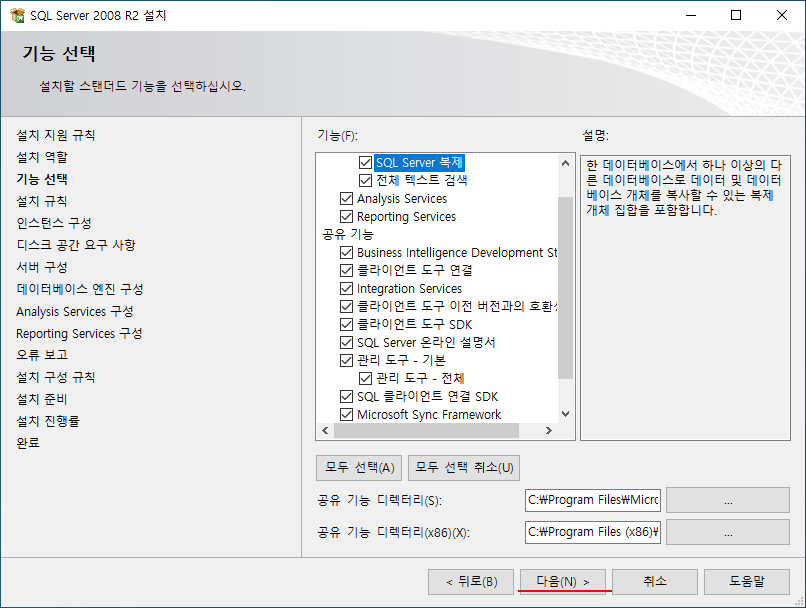Screen dimensions: 806x608
Task: Click the 디스크 공간 요구 사항 step
Action: pos(76,245)
